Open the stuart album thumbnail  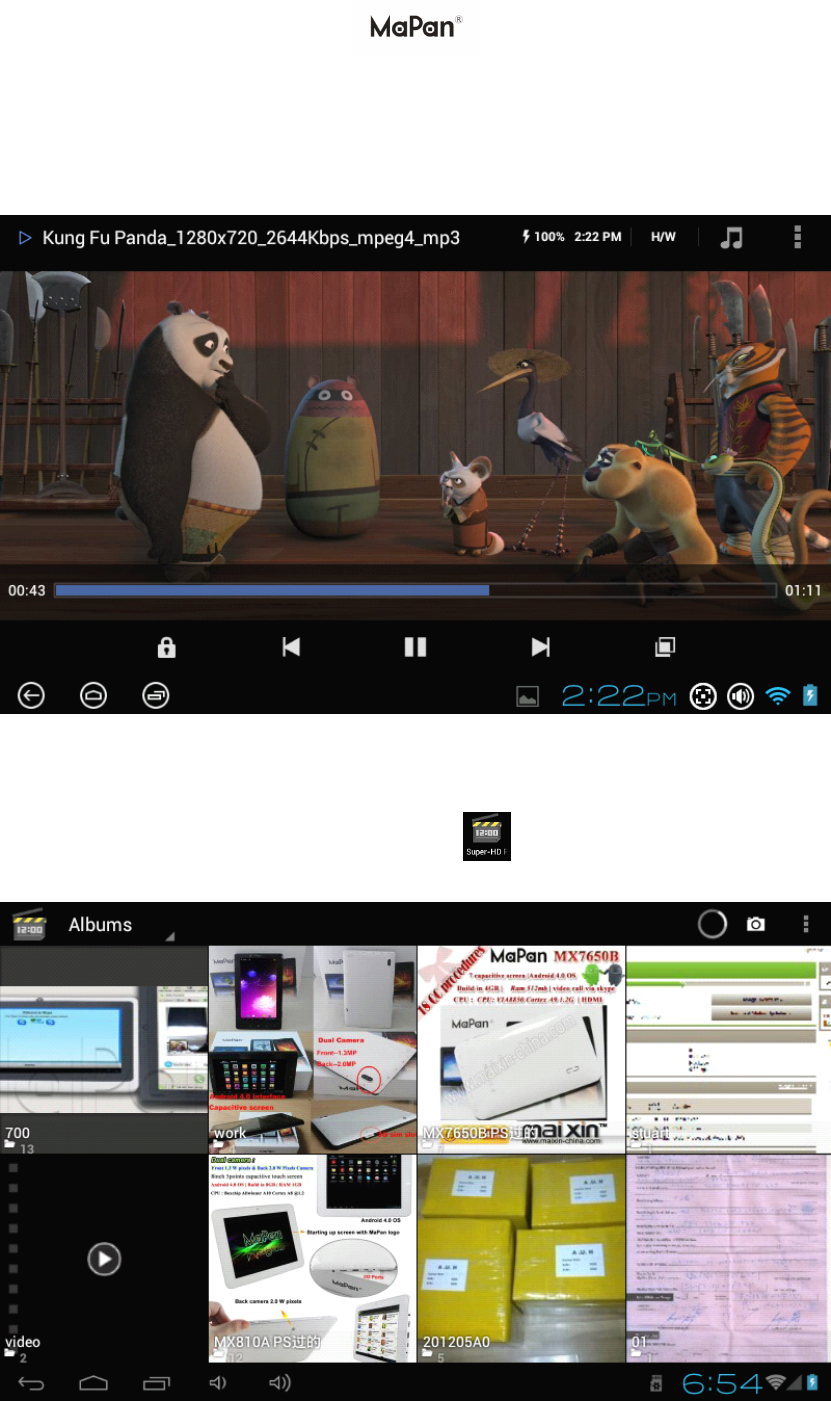click(x=729, y=1049)
